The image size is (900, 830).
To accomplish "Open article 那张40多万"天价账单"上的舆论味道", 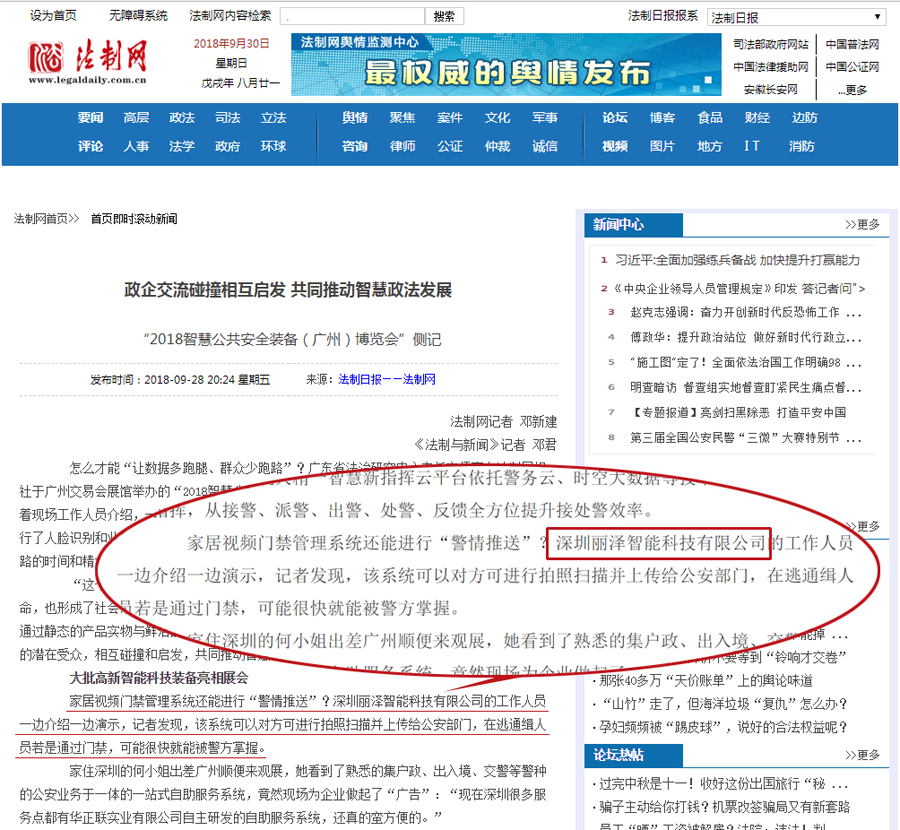I will (706, 681).
